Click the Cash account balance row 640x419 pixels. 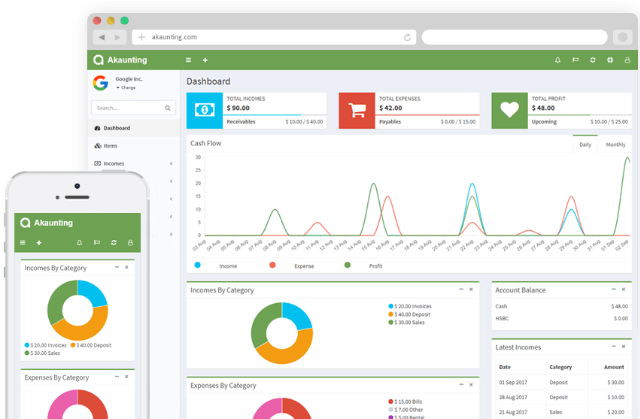562,306
